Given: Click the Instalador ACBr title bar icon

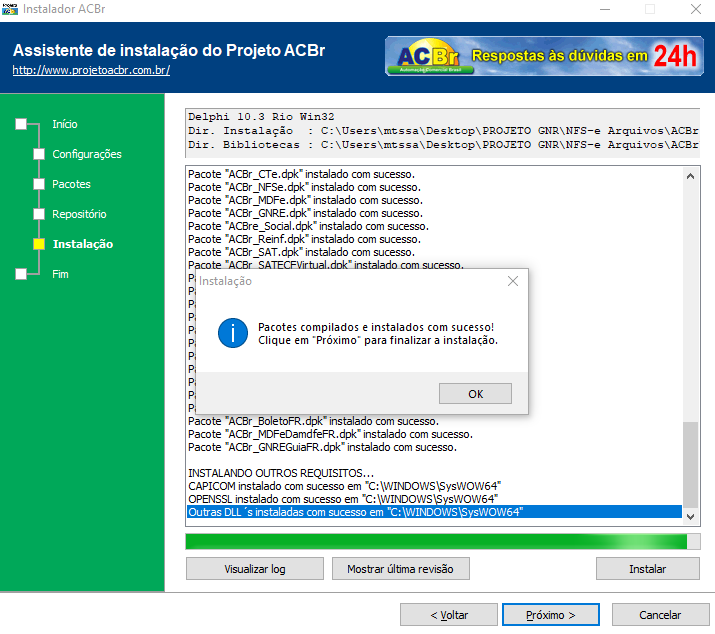Looking at the screenshot, I should 10,9.
